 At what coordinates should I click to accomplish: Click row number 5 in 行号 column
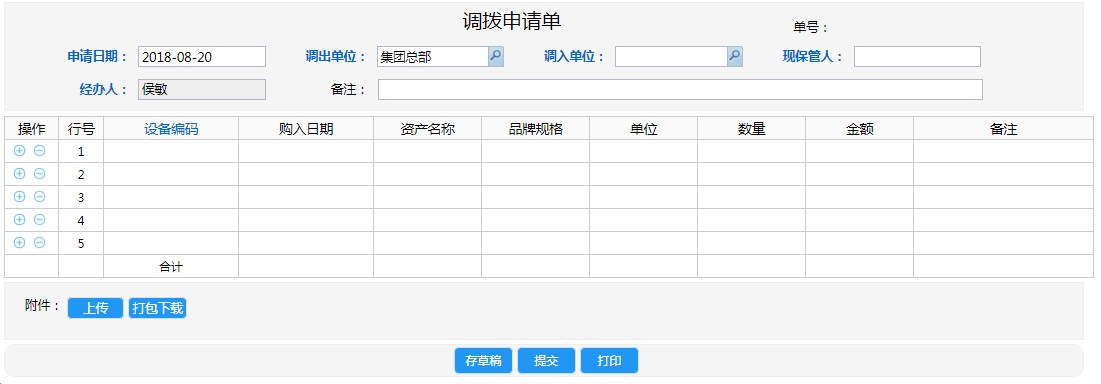(x=81, y=244)
